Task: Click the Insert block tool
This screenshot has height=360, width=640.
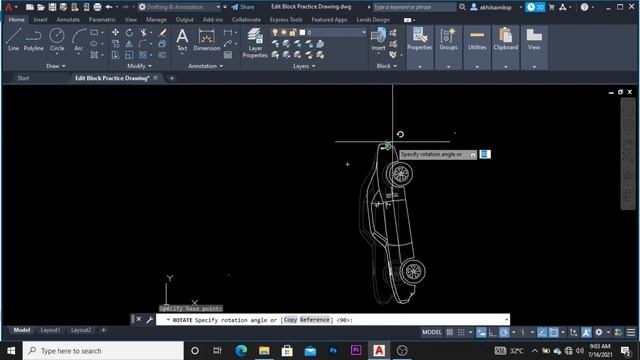Action: point(378,39)
